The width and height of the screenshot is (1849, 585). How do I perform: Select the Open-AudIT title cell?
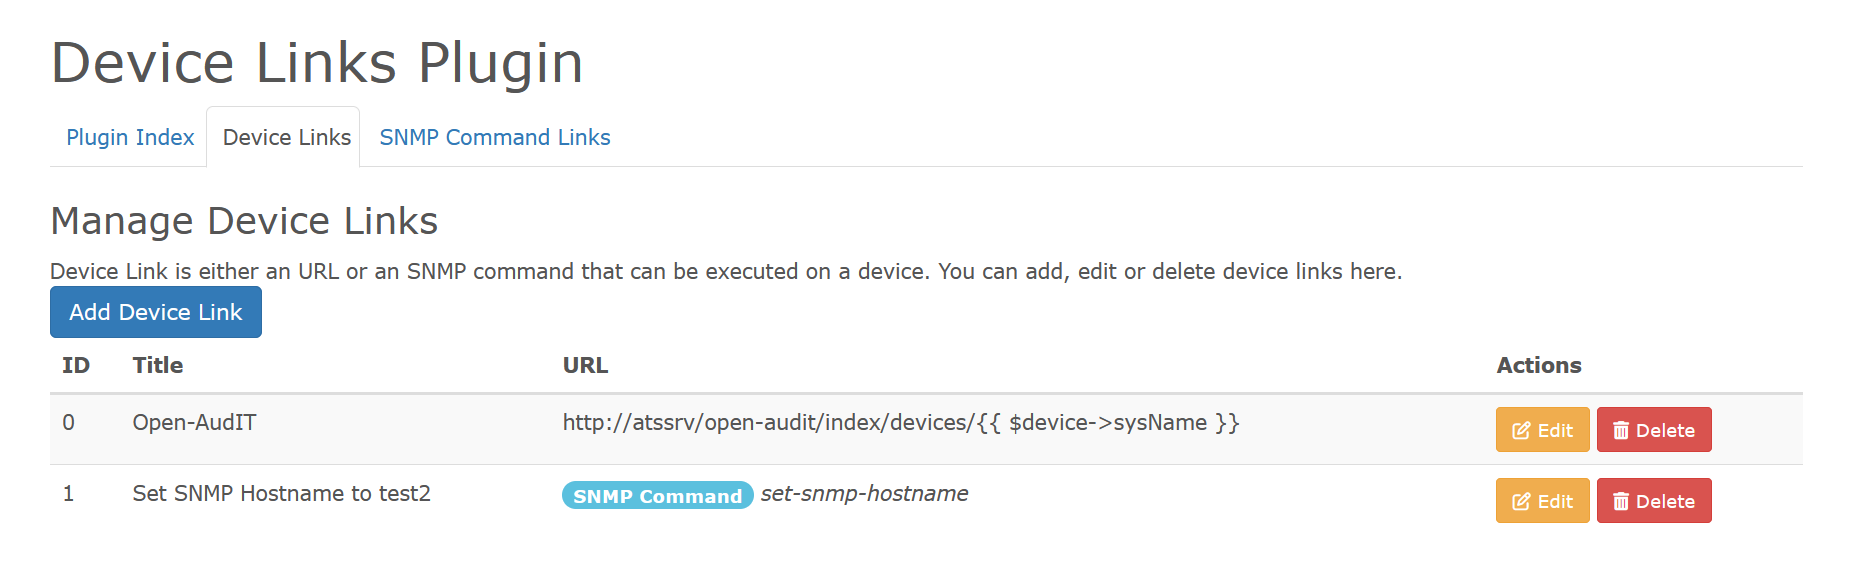(194, 423)
